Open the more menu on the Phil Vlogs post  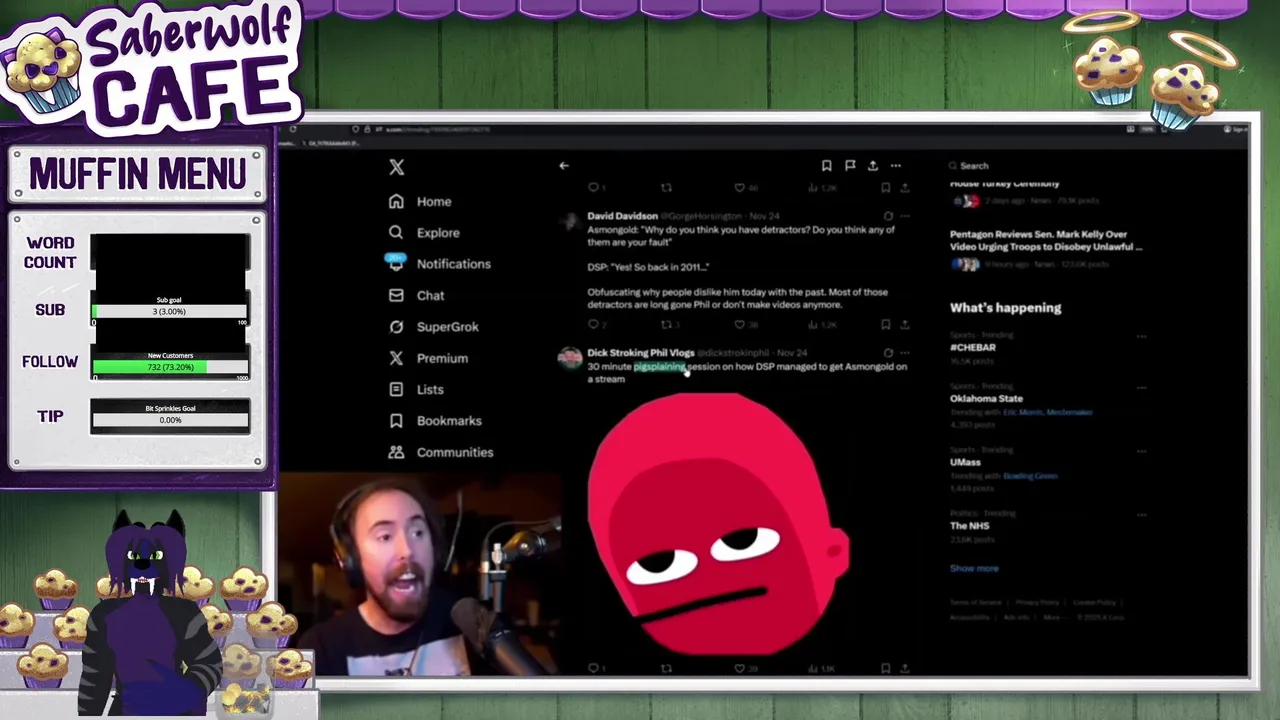(905, 353)
